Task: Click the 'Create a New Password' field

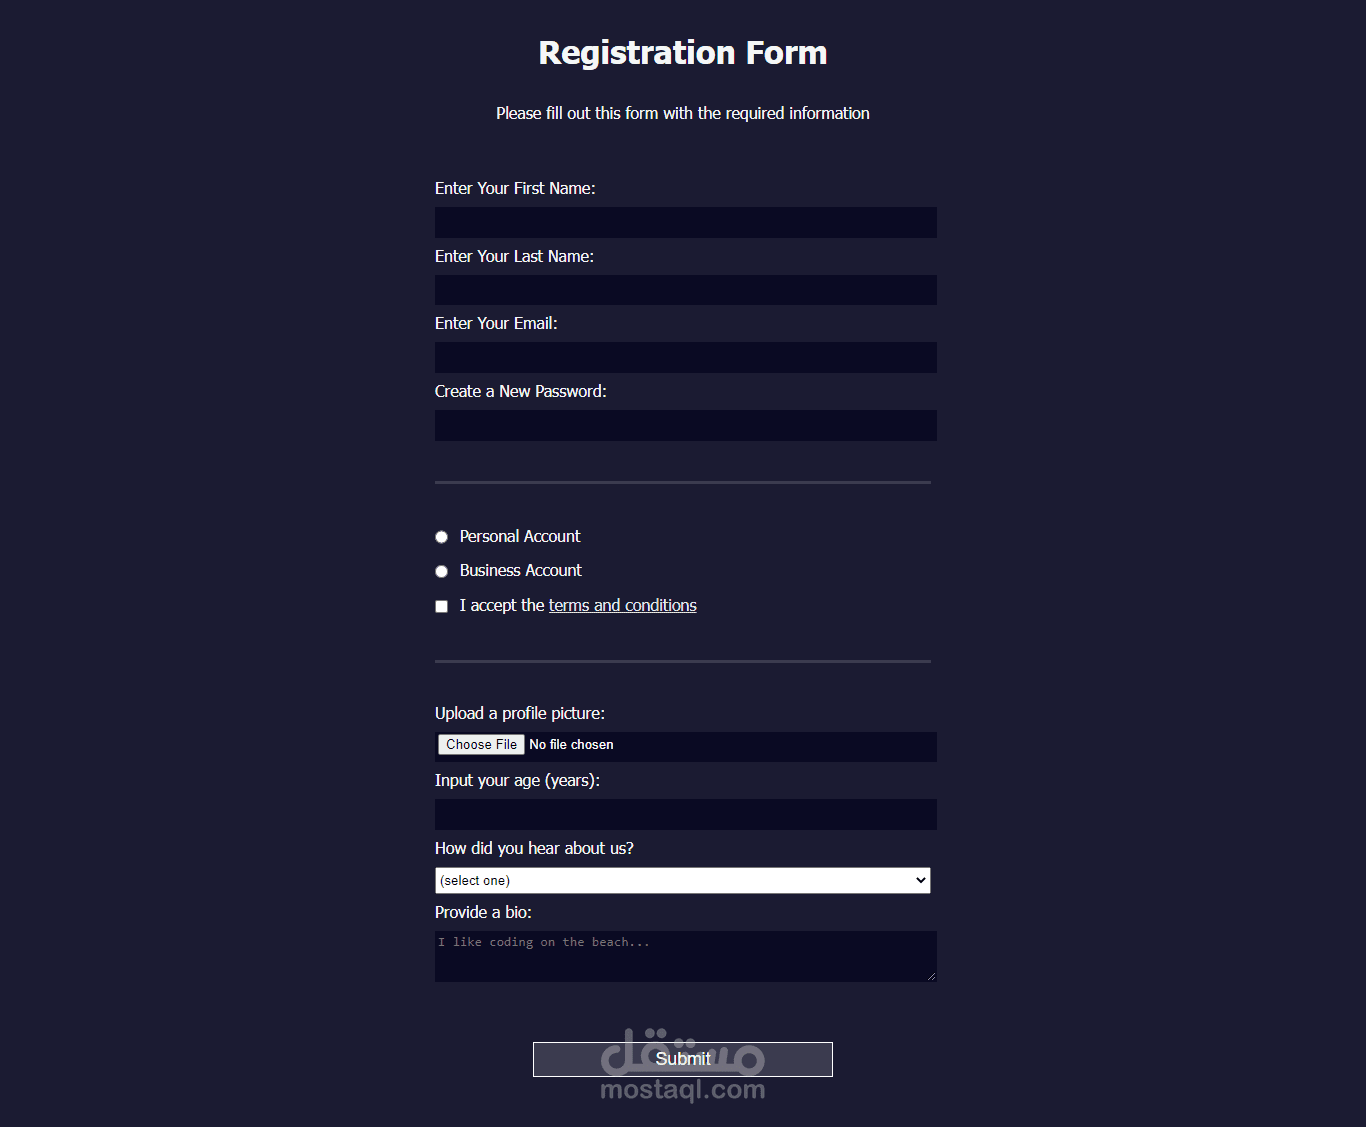Action: [685, 425]
